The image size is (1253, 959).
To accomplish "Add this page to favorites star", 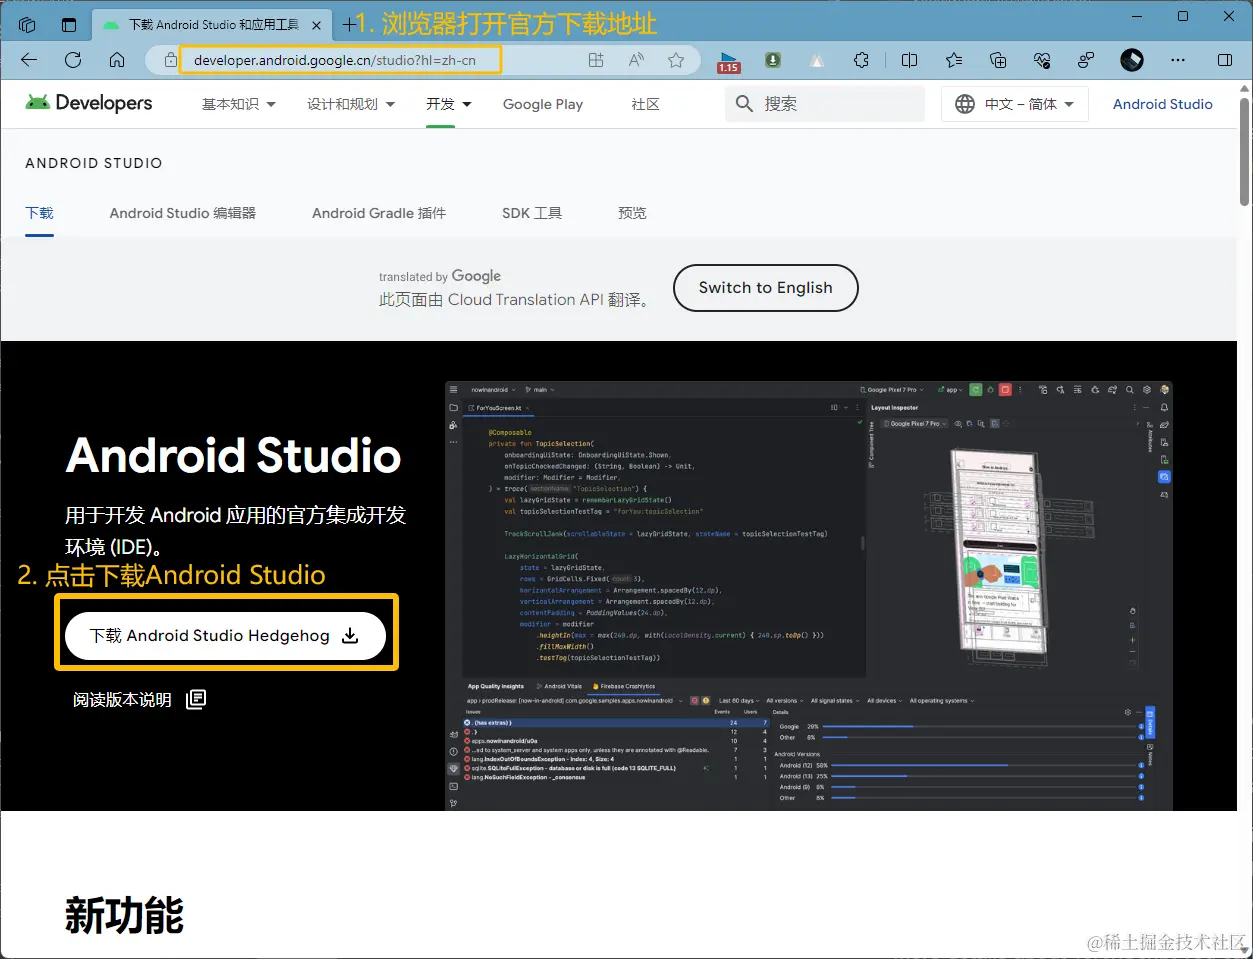I will pos(676,60).
